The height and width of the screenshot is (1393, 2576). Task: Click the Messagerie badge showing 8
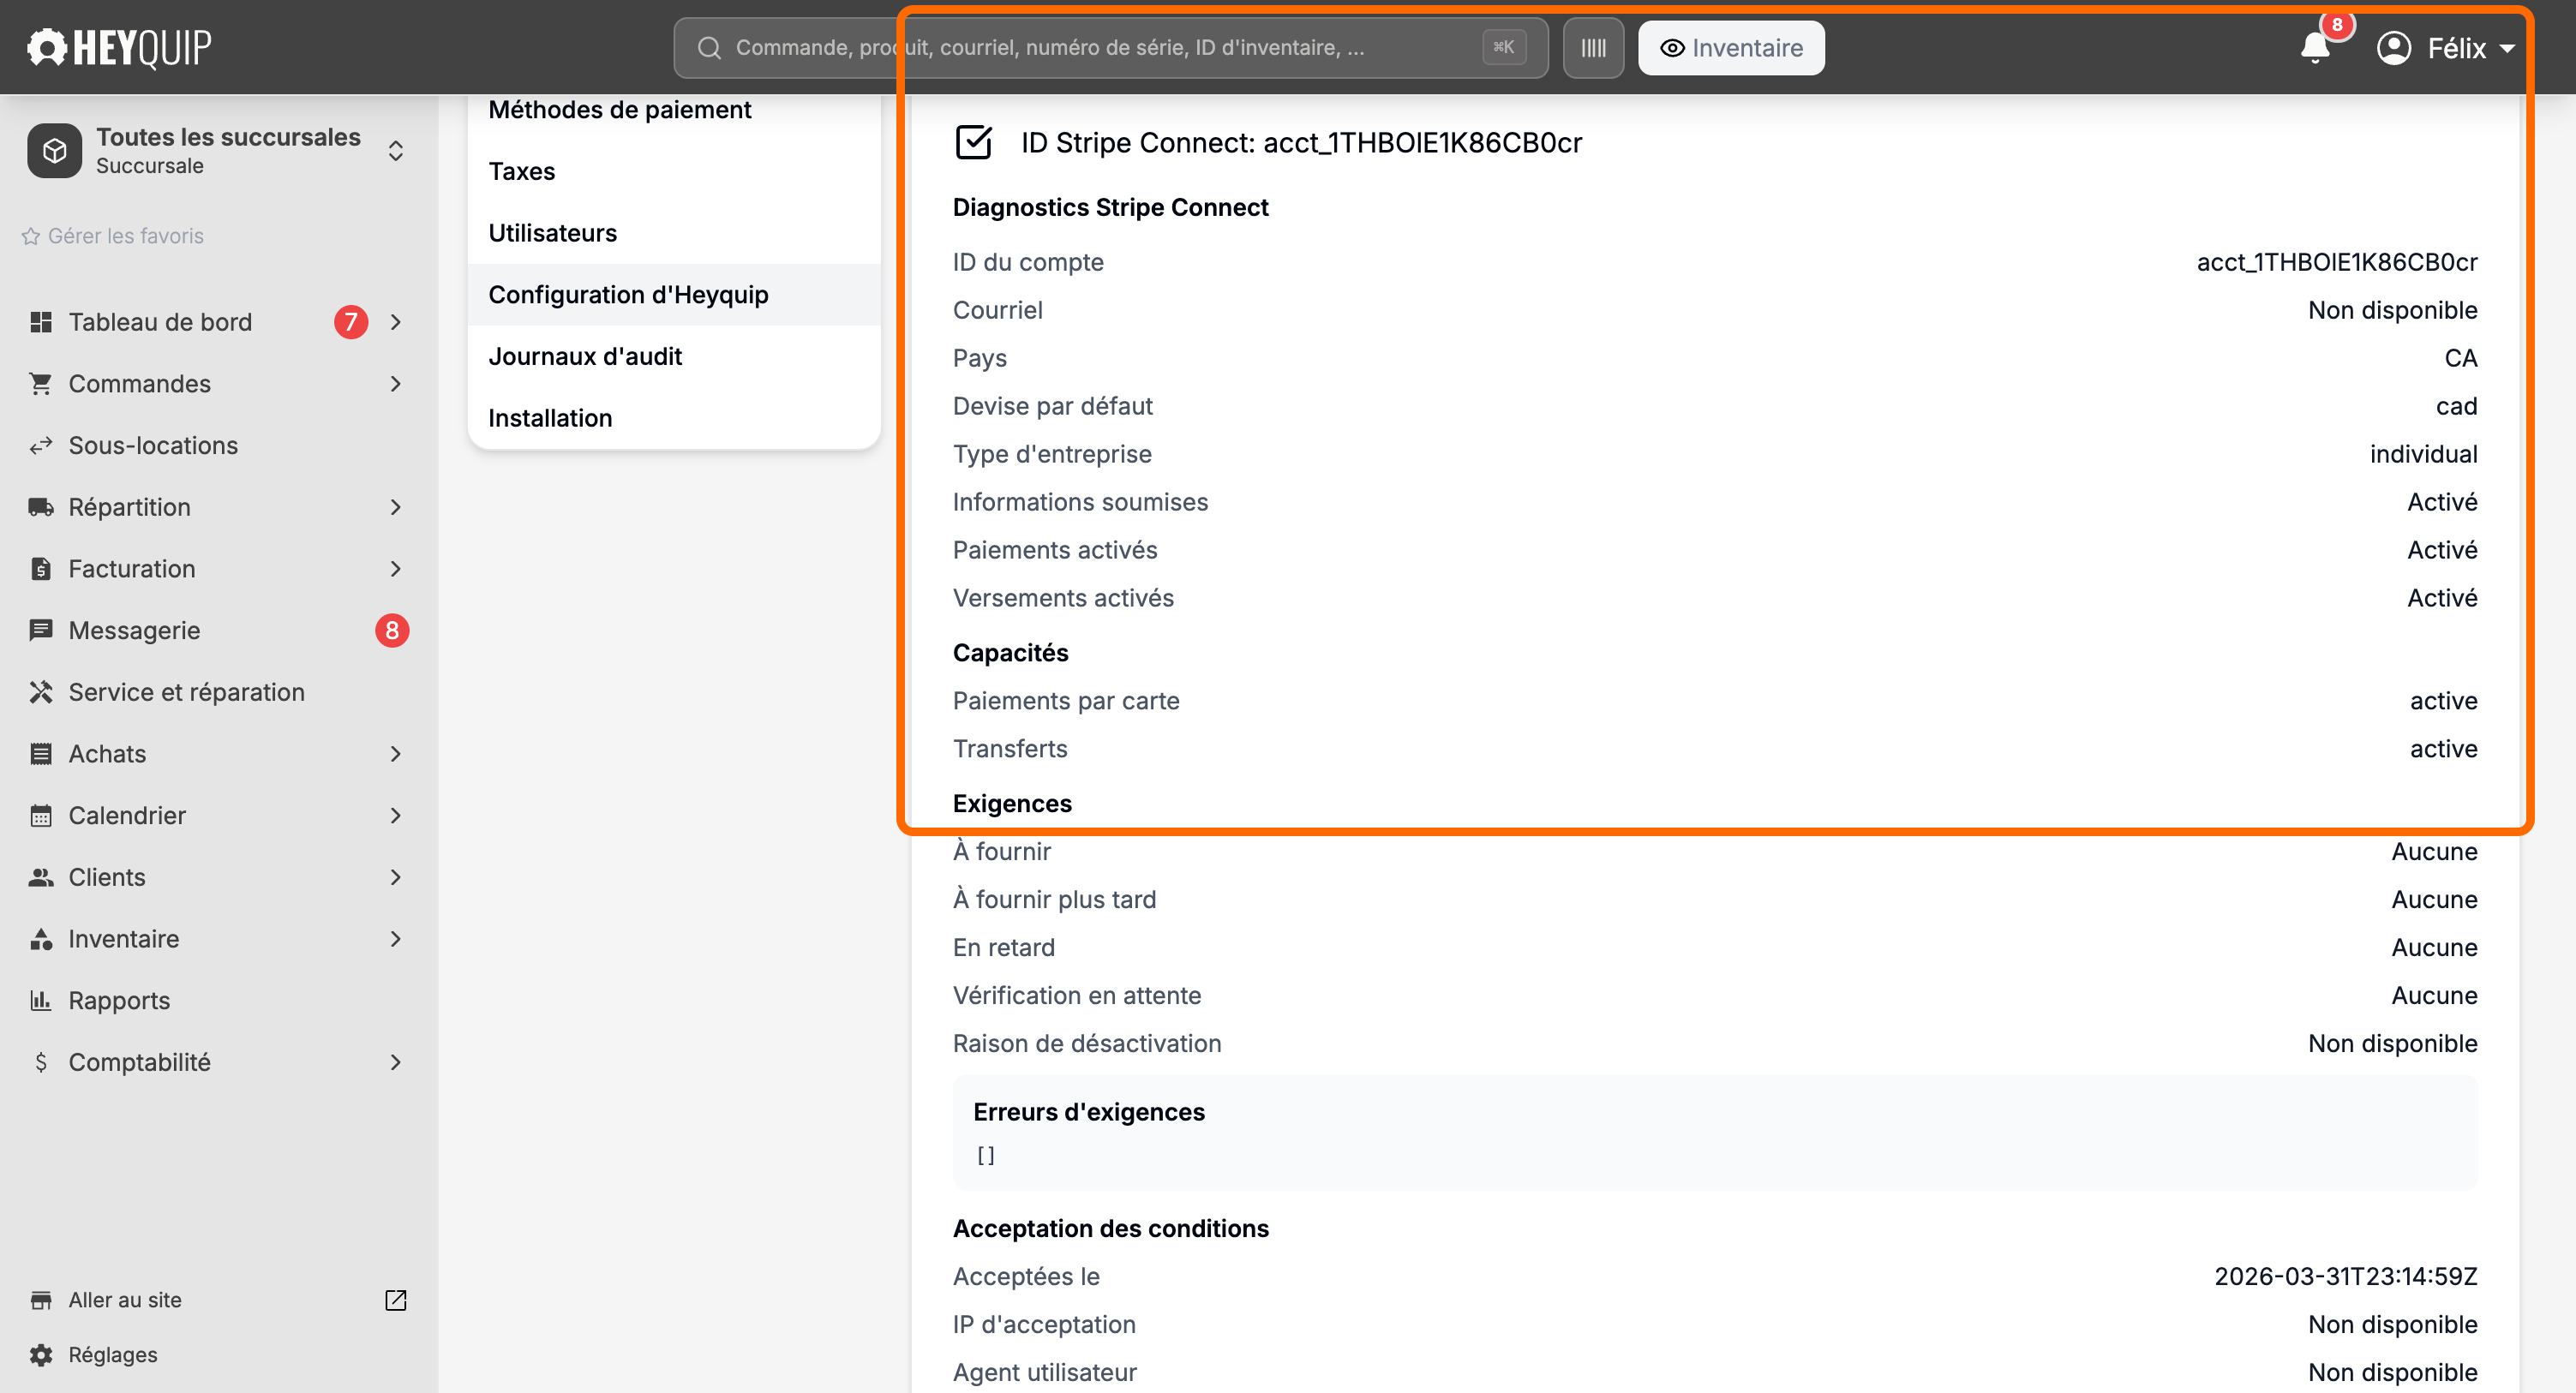pyautogui.click(x=392, y=631)
